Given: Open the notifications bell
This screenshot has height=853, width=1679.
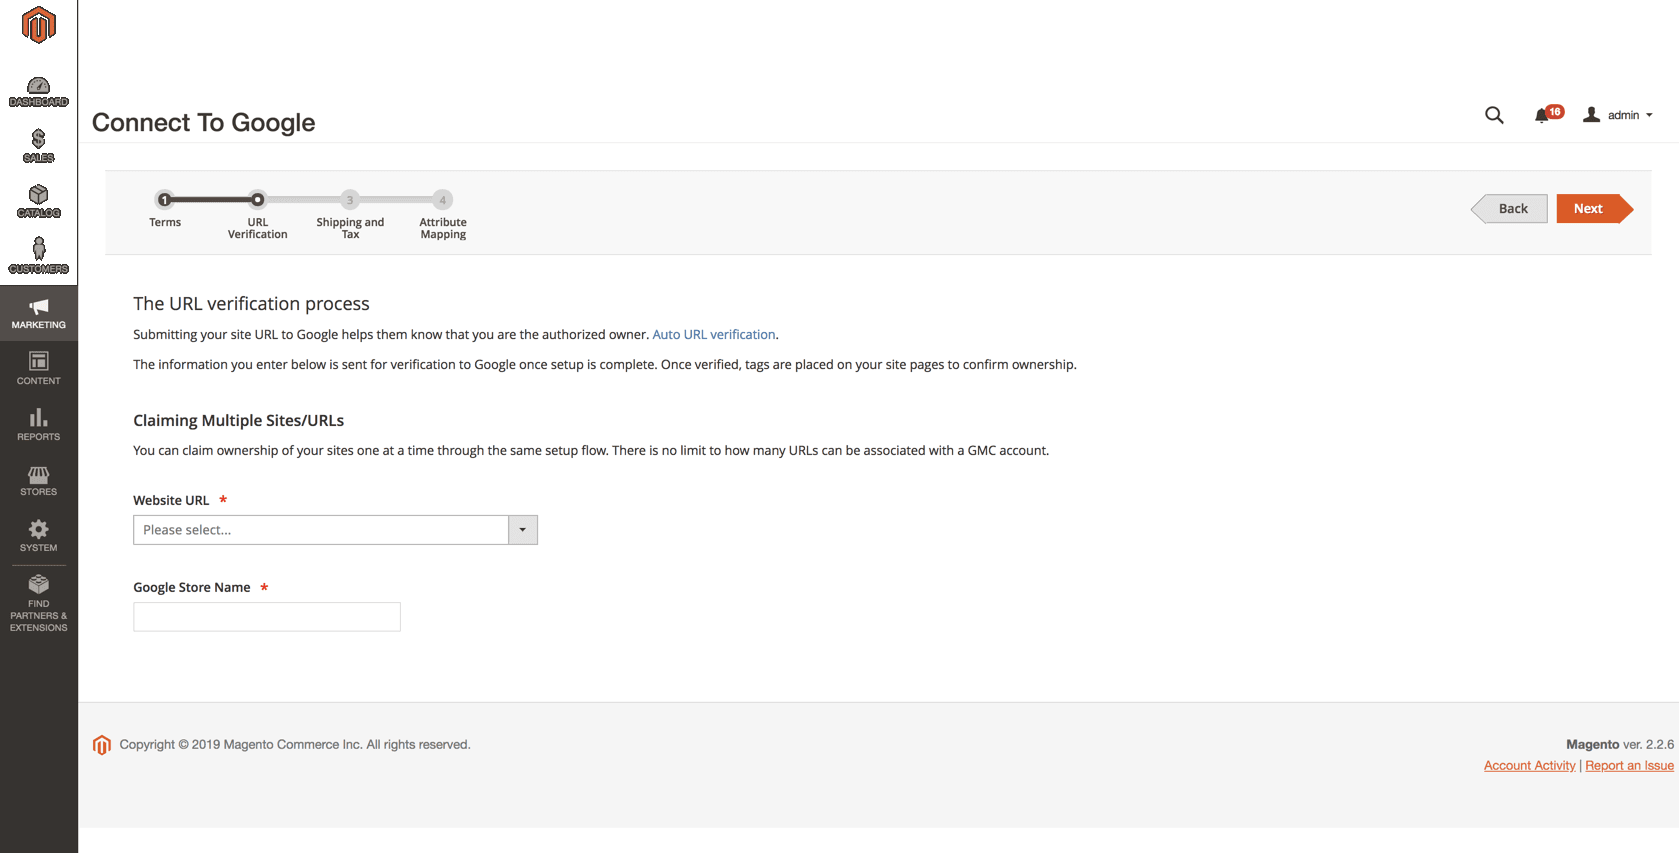Looking at the screenshot, I should click(1542, 116).
